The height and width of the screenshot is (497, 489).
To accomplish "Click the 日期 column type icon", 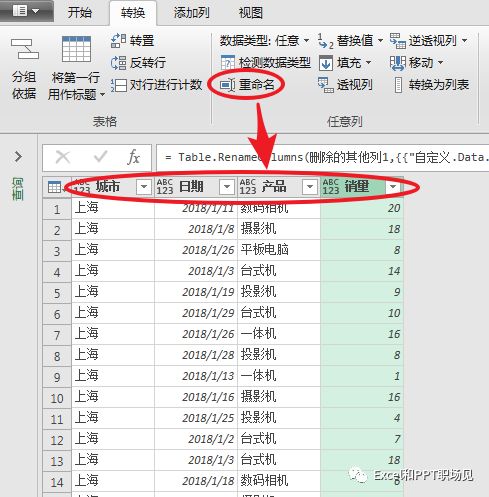I will [165, 187].
